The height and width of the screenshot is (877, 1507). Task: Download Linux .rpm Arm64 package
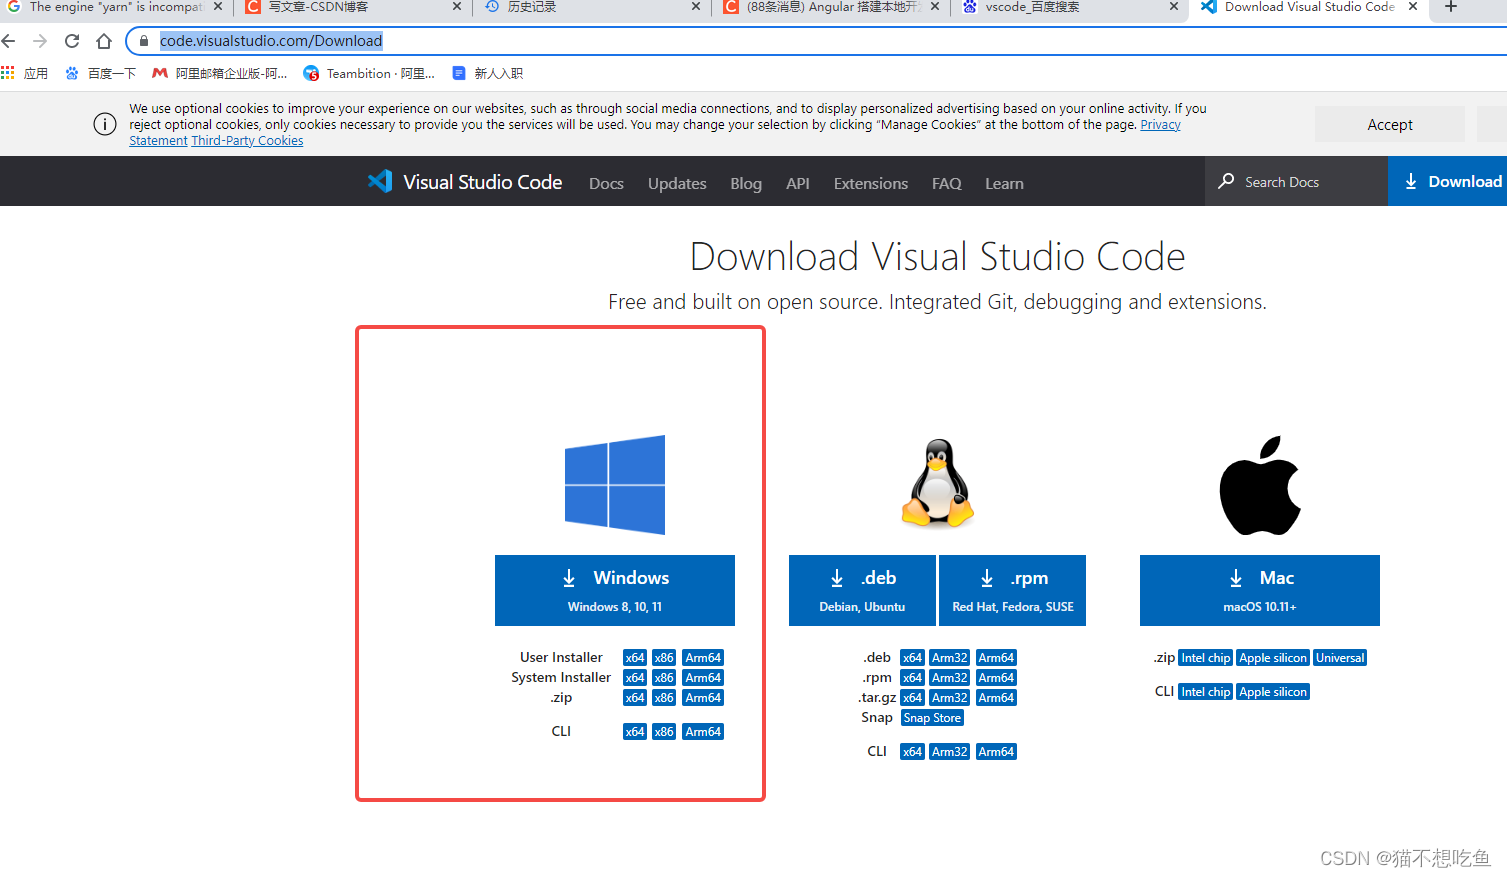pyautogui.click(x=996, y=678)
